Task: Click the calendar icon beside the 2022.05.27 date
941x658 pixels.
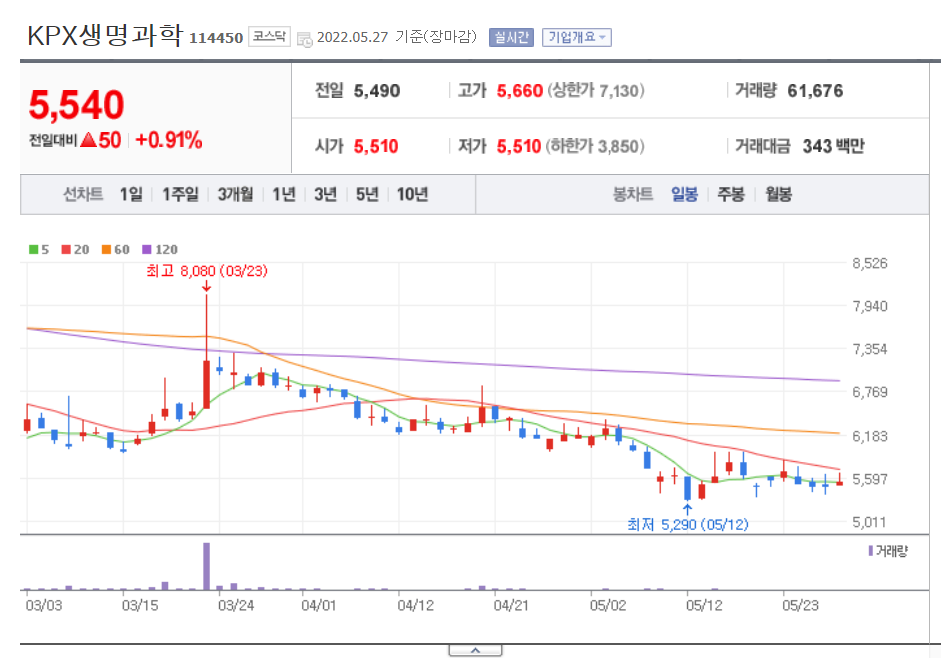Action: tap(305, 39)
